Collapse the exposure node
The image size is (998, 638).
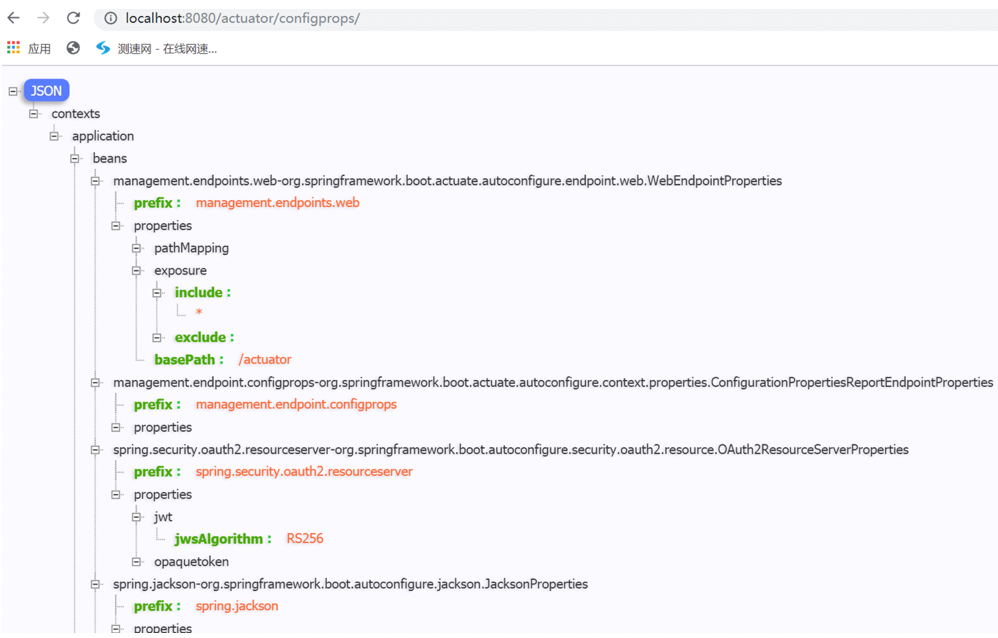tap(136, 271)
